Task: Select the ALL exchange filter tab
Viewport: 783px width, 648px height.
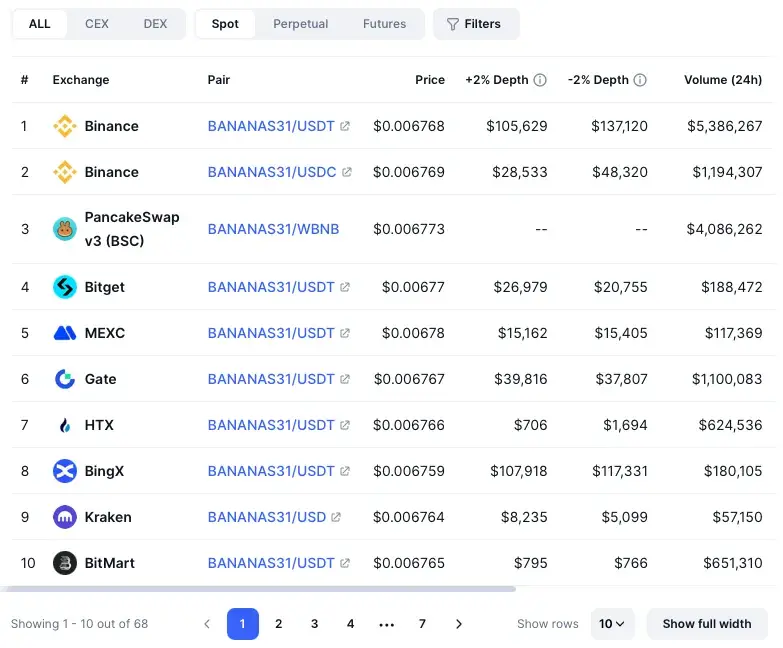Action: 39,24
